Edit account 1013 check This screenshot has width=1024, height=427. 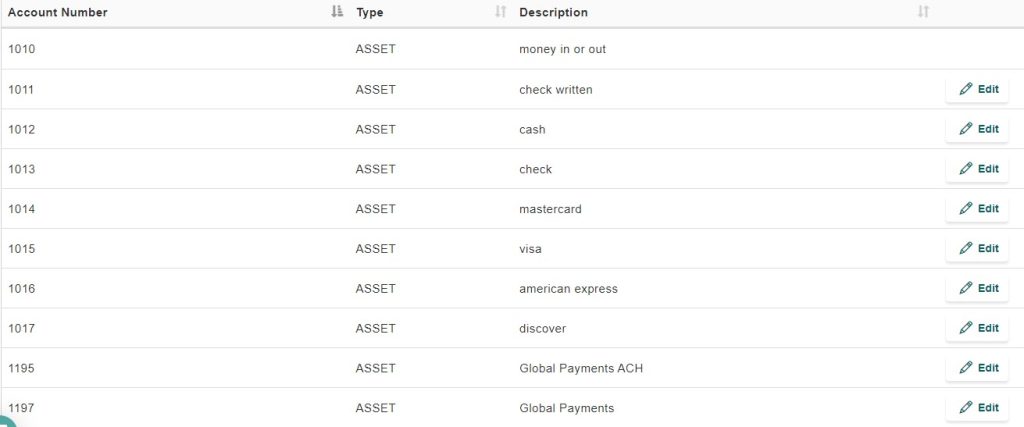pyautogui.click(x=977, y=168)
